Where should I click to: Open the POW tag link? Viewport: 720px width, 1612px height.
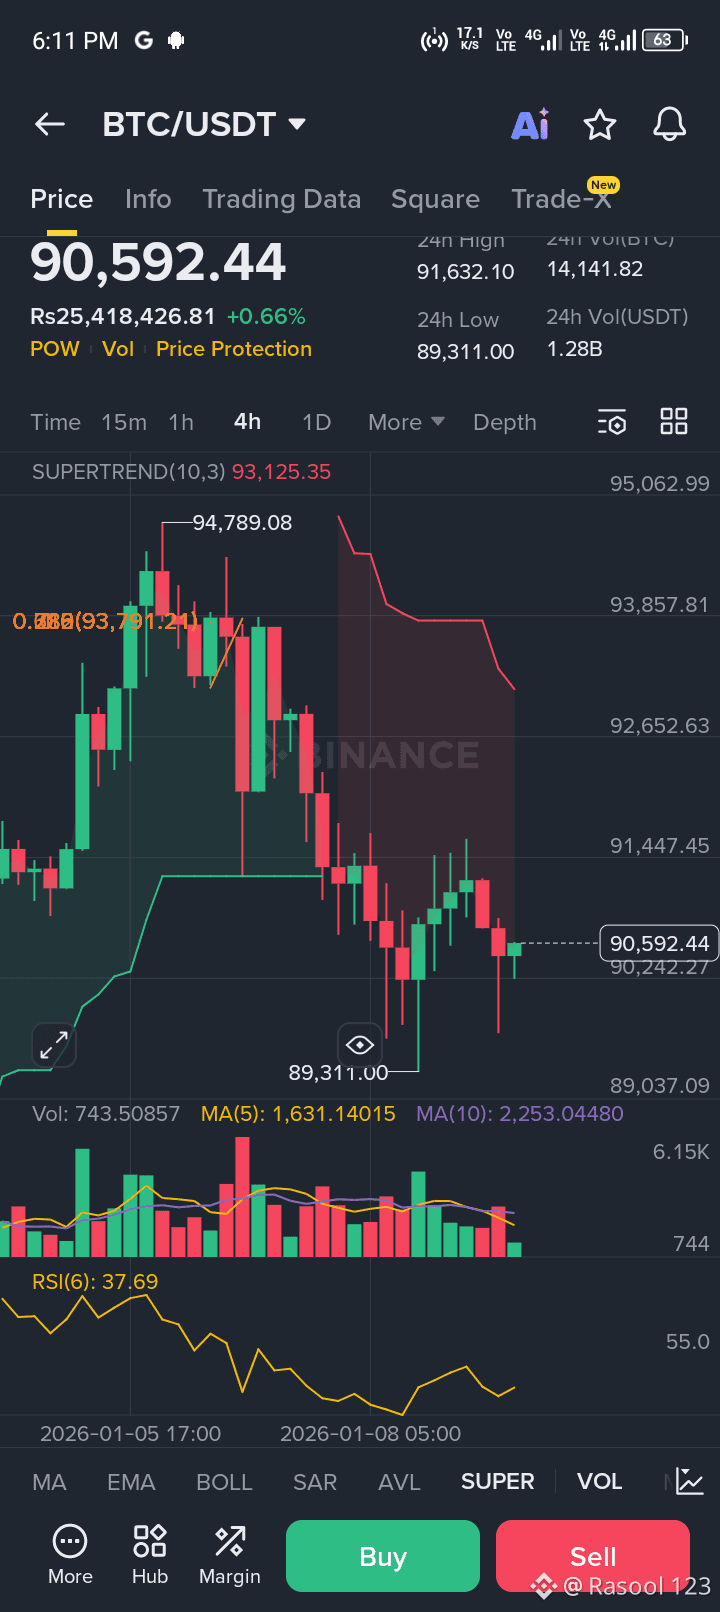point(55,349)
